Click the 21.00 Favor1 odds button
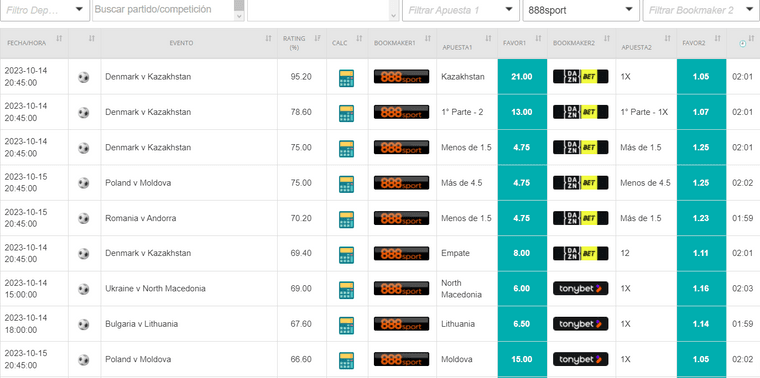The height and width of the screenshot is (378, 760). [522, 77]
